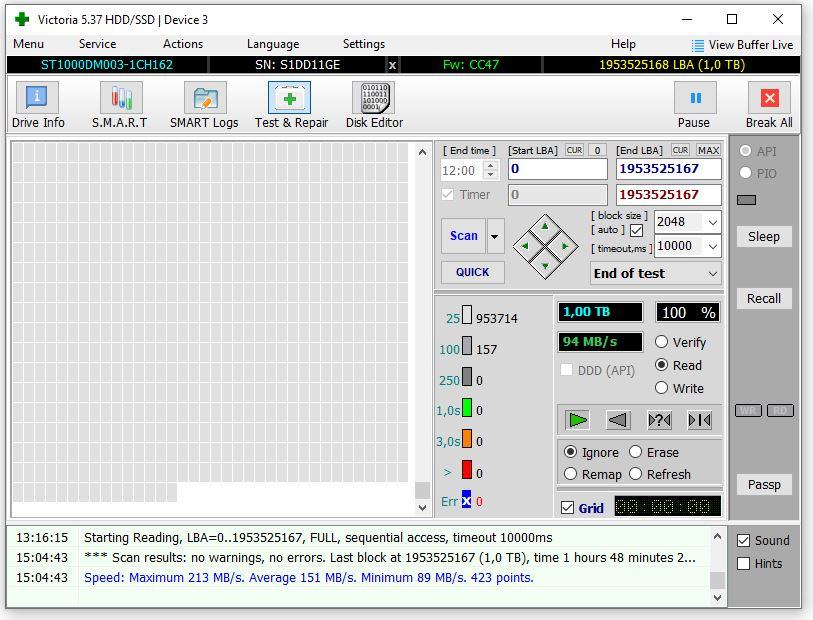Open the Actions menu

pyautogui.click(x=183, y=44)
